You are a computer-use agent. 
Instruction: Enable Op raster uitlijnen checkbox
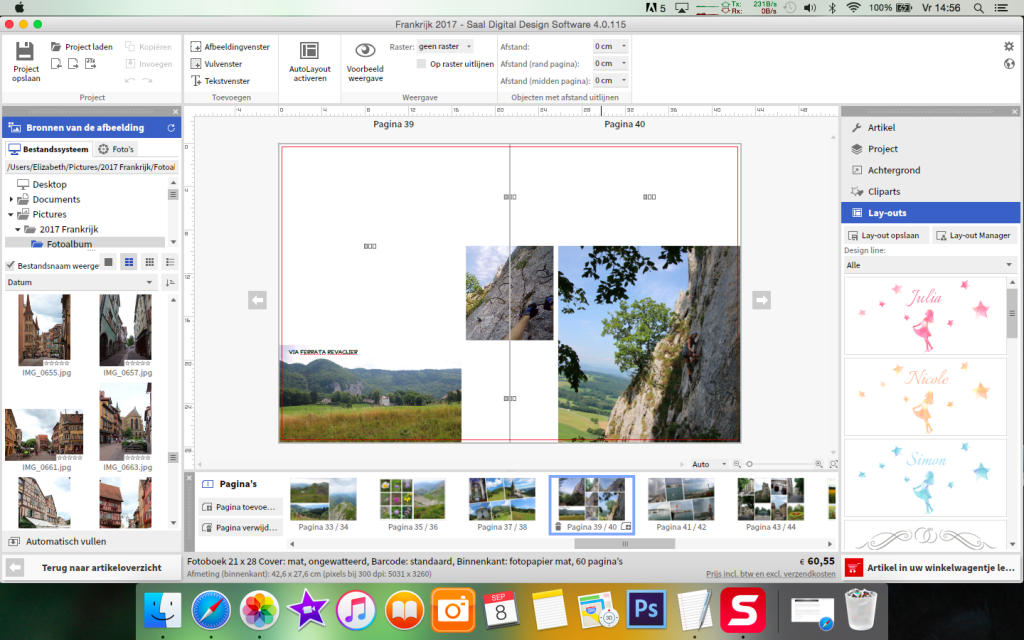[x=422, y=64]
